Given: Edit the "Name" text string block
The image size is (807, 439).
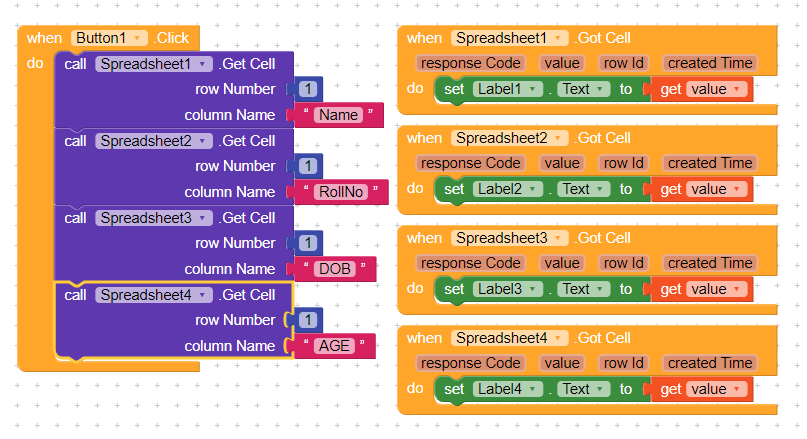Looking at the screenshot, I should 338,115.
